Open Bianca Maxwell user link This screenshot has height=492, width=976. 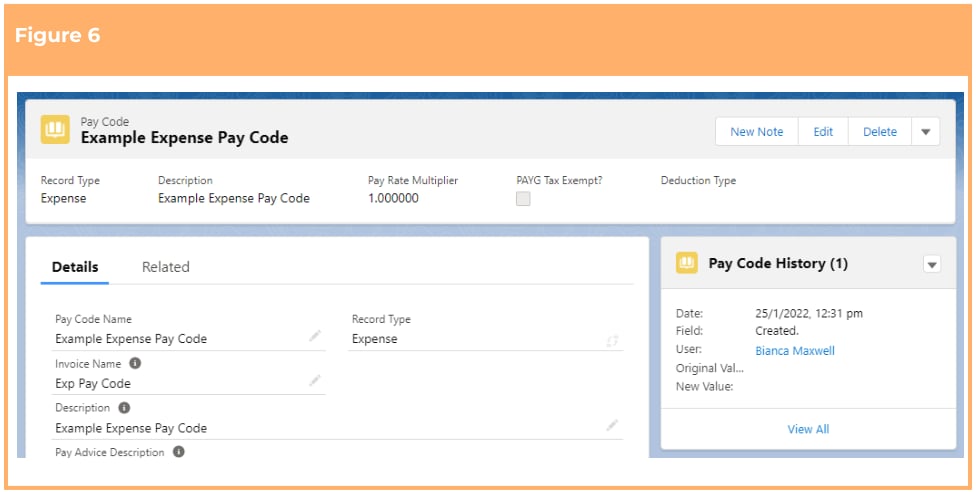(795, 351)
